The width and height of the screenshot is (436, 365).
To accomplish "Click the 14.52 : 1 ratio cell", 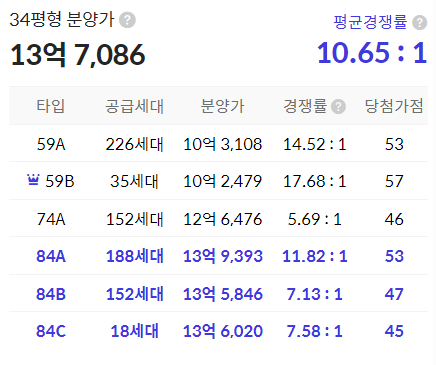I will [x=315, y=144].
